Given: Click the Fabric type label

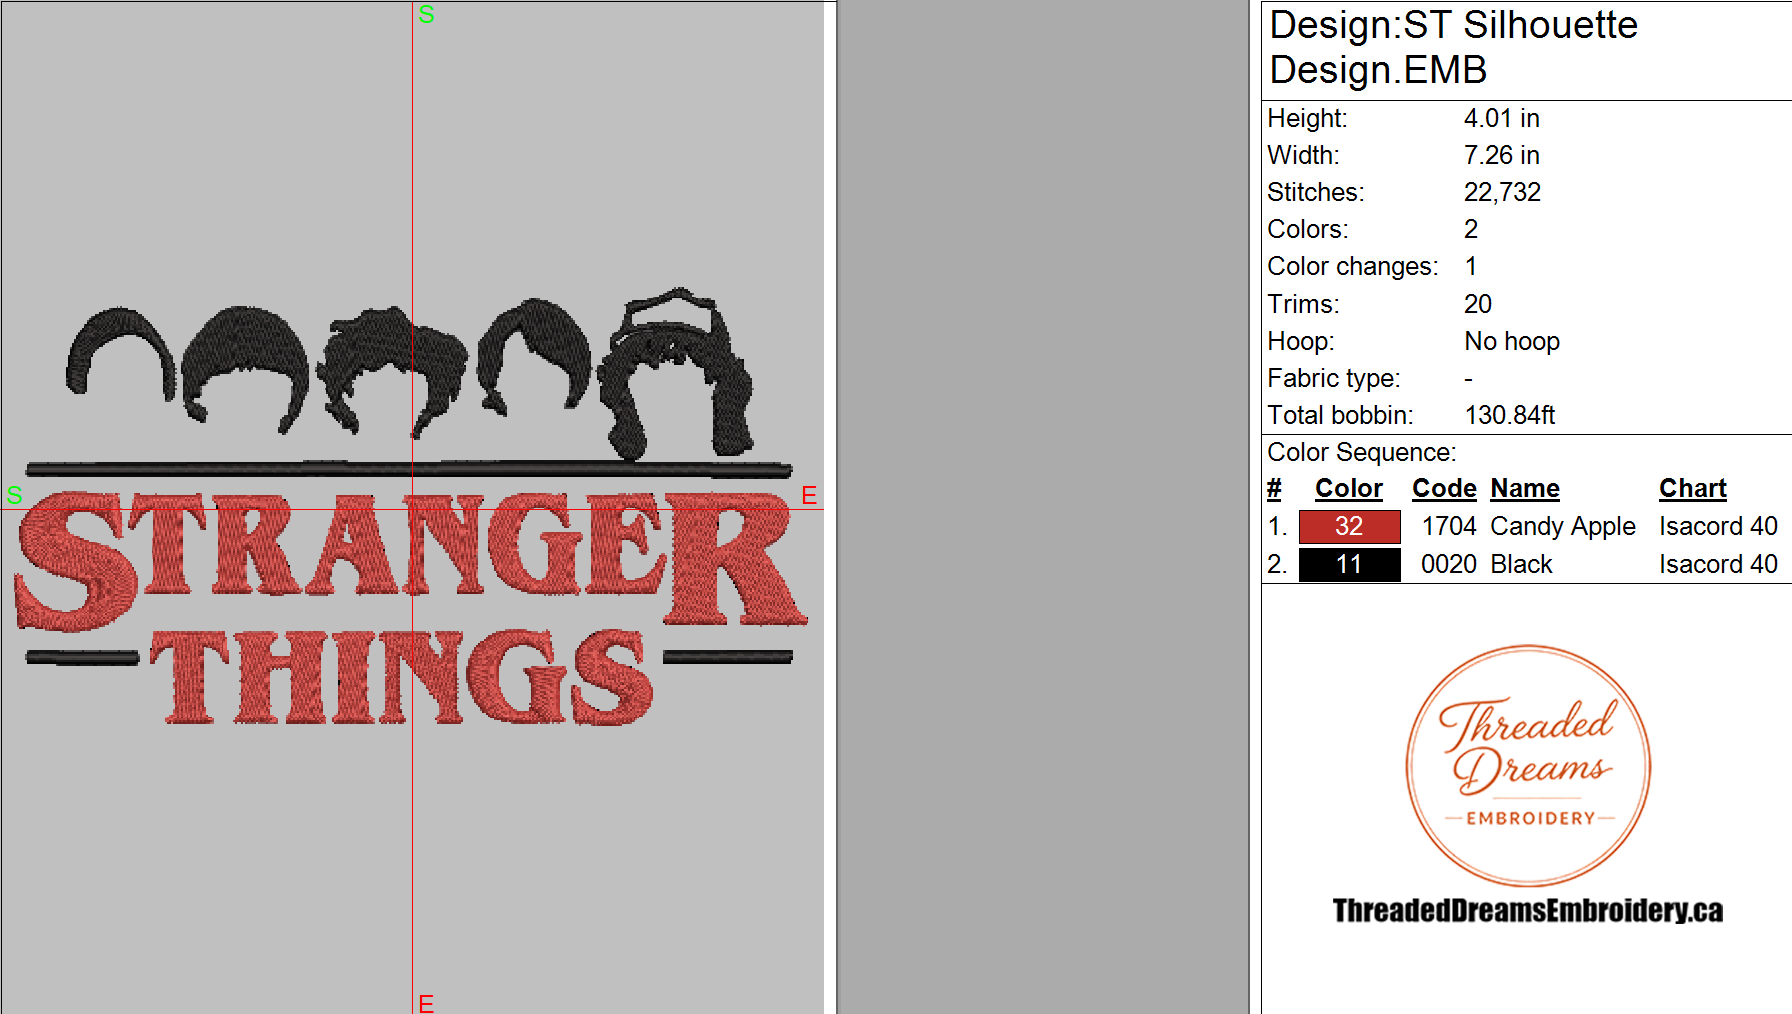Looking at the screenshot, I should tap(1334, 378).
